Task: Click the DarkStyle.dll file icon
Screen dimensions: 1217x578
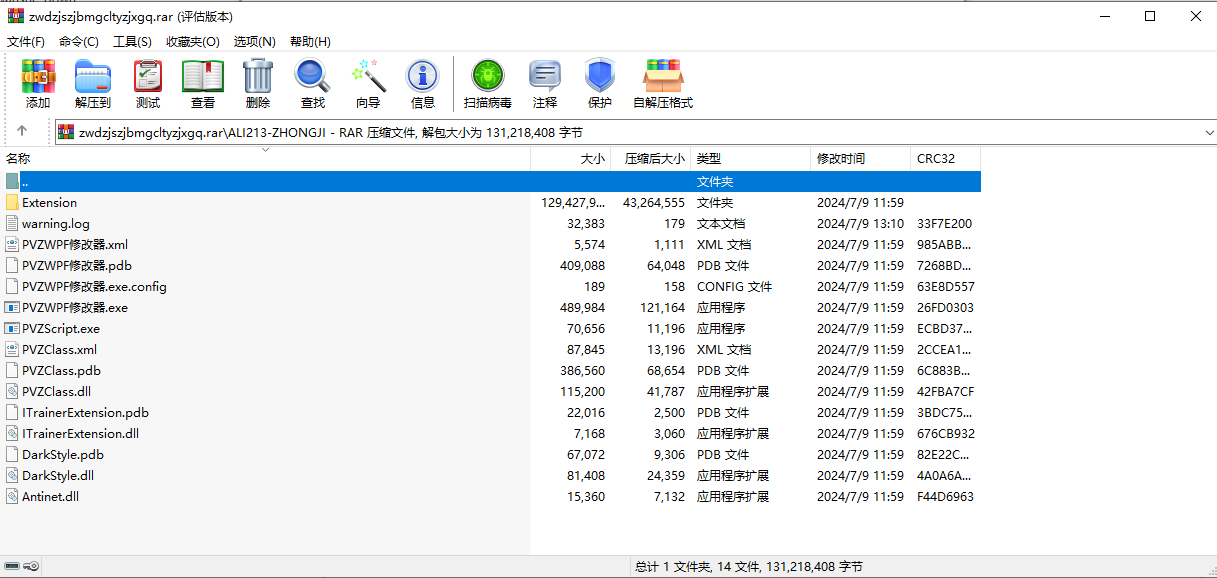Action: pos(12,476)
